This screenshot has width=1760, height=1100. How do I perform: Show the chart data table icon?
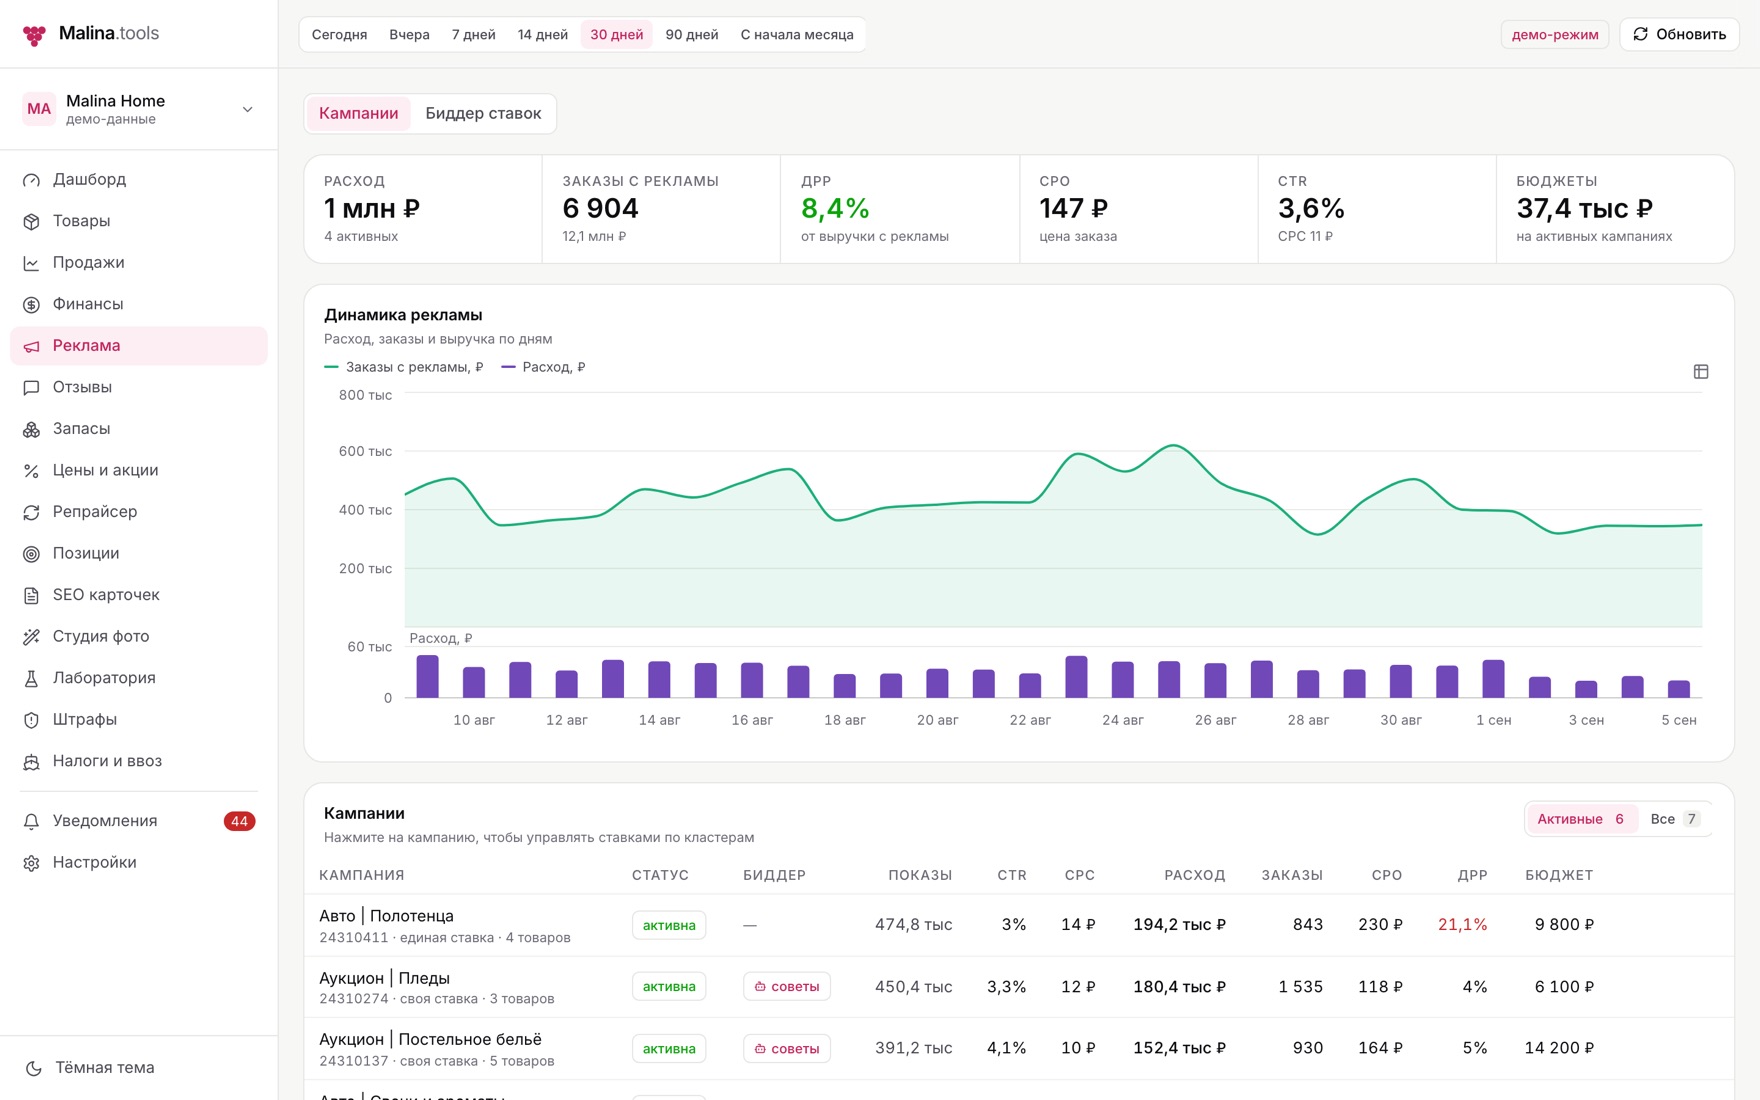pyautogui.click(x=1701, y=372)
